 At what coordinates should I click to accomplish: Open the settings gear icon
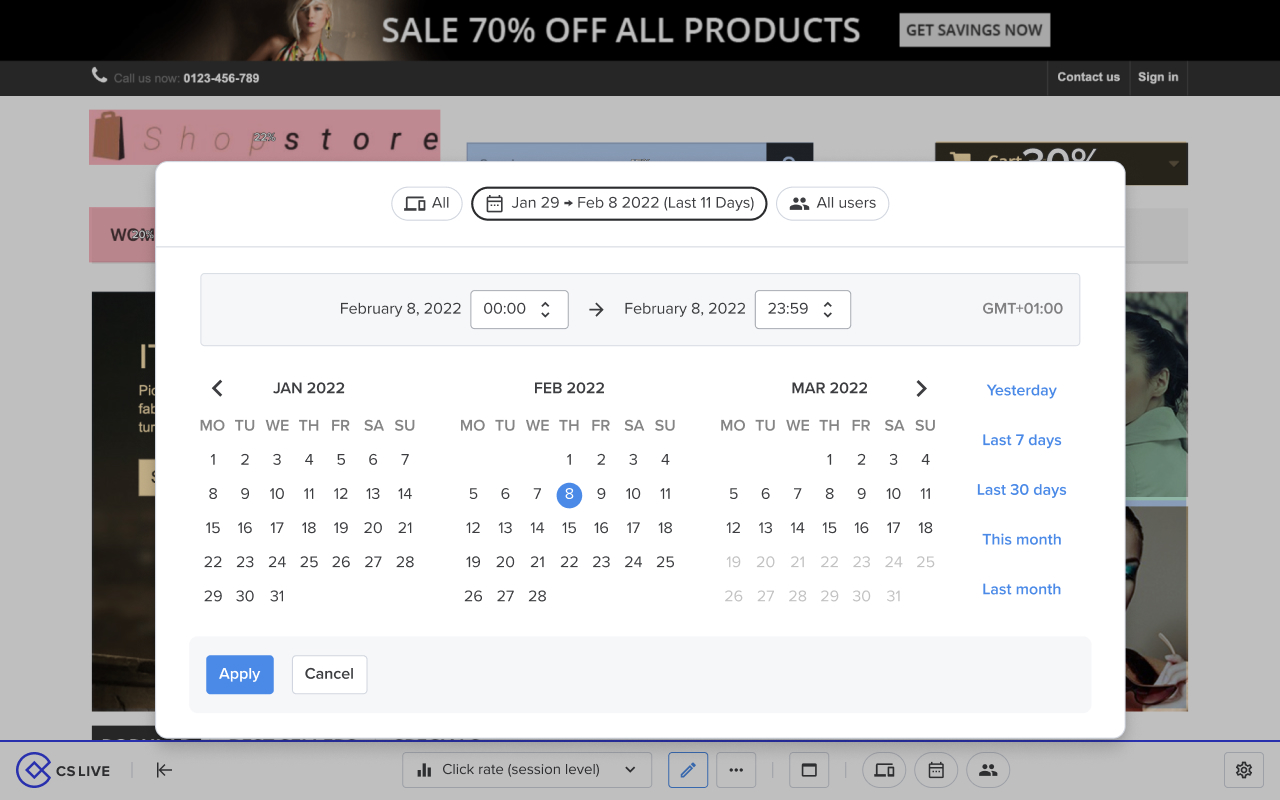coord(1244,770)
